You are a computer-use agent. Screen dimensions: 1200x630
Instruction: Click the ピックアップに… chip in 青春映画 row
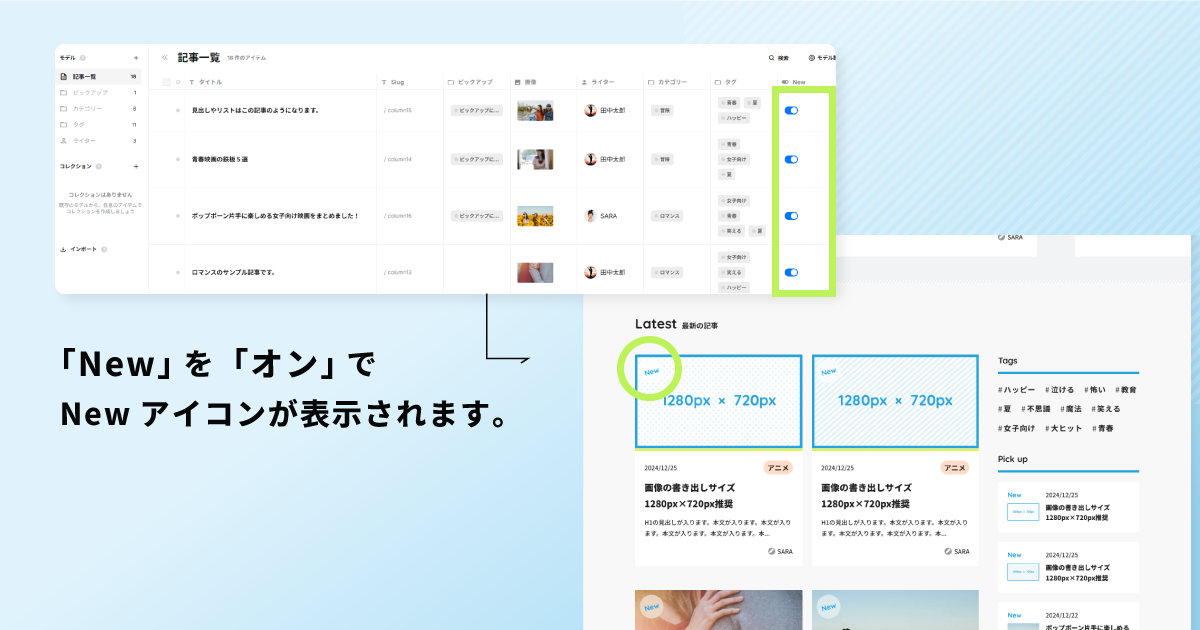click(476, 159)
